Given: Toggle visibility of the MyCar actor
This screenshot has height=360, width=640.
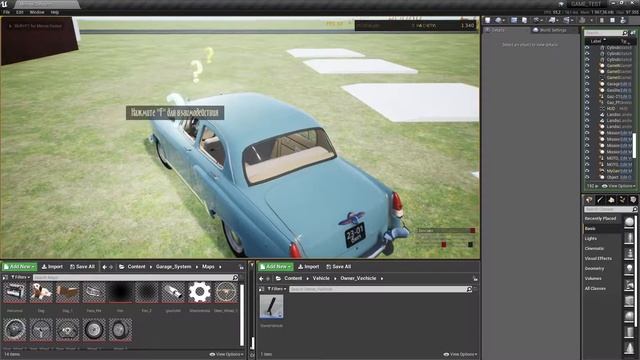Looking at the screenshot, I should pos(587,171).
